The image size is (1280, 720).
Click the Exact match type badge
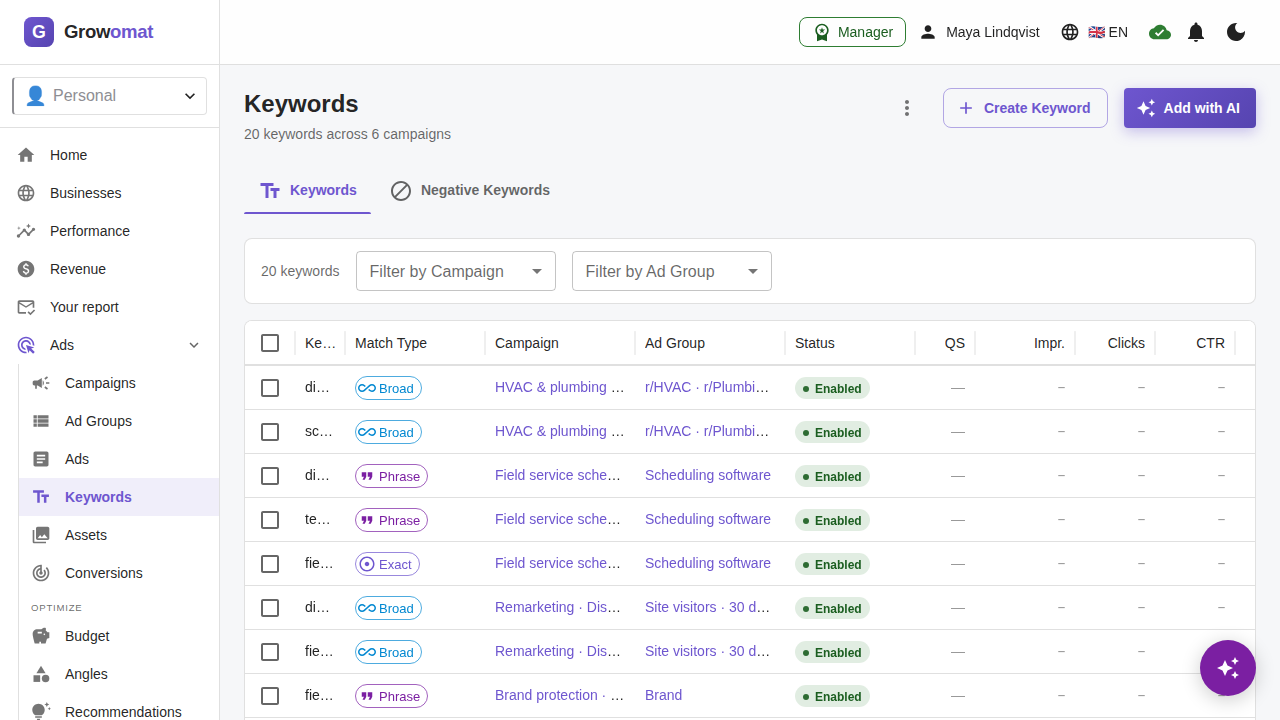pos(388,564)
